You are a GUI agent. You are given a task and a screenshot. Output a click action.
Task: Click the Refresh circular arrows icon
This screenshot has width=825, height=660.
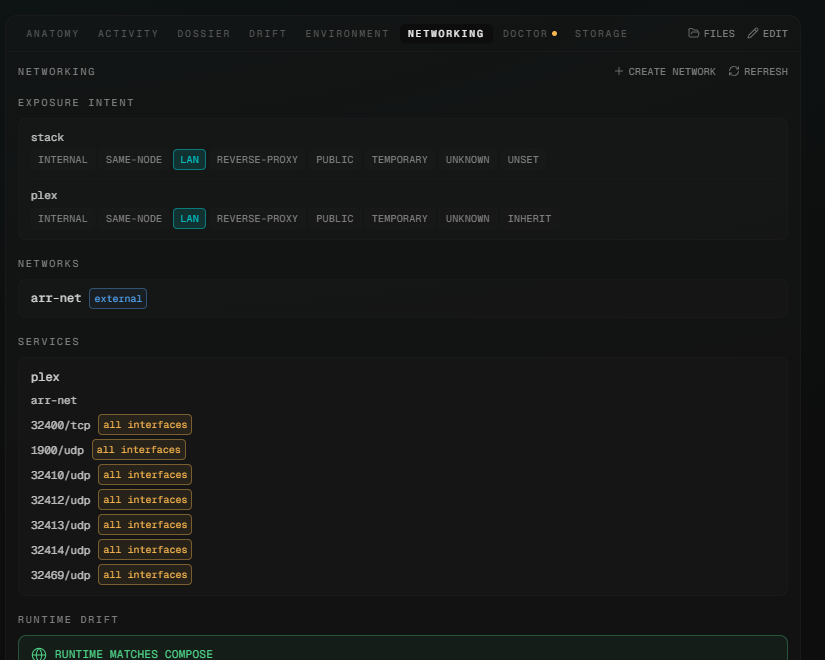tap(734, 71)
